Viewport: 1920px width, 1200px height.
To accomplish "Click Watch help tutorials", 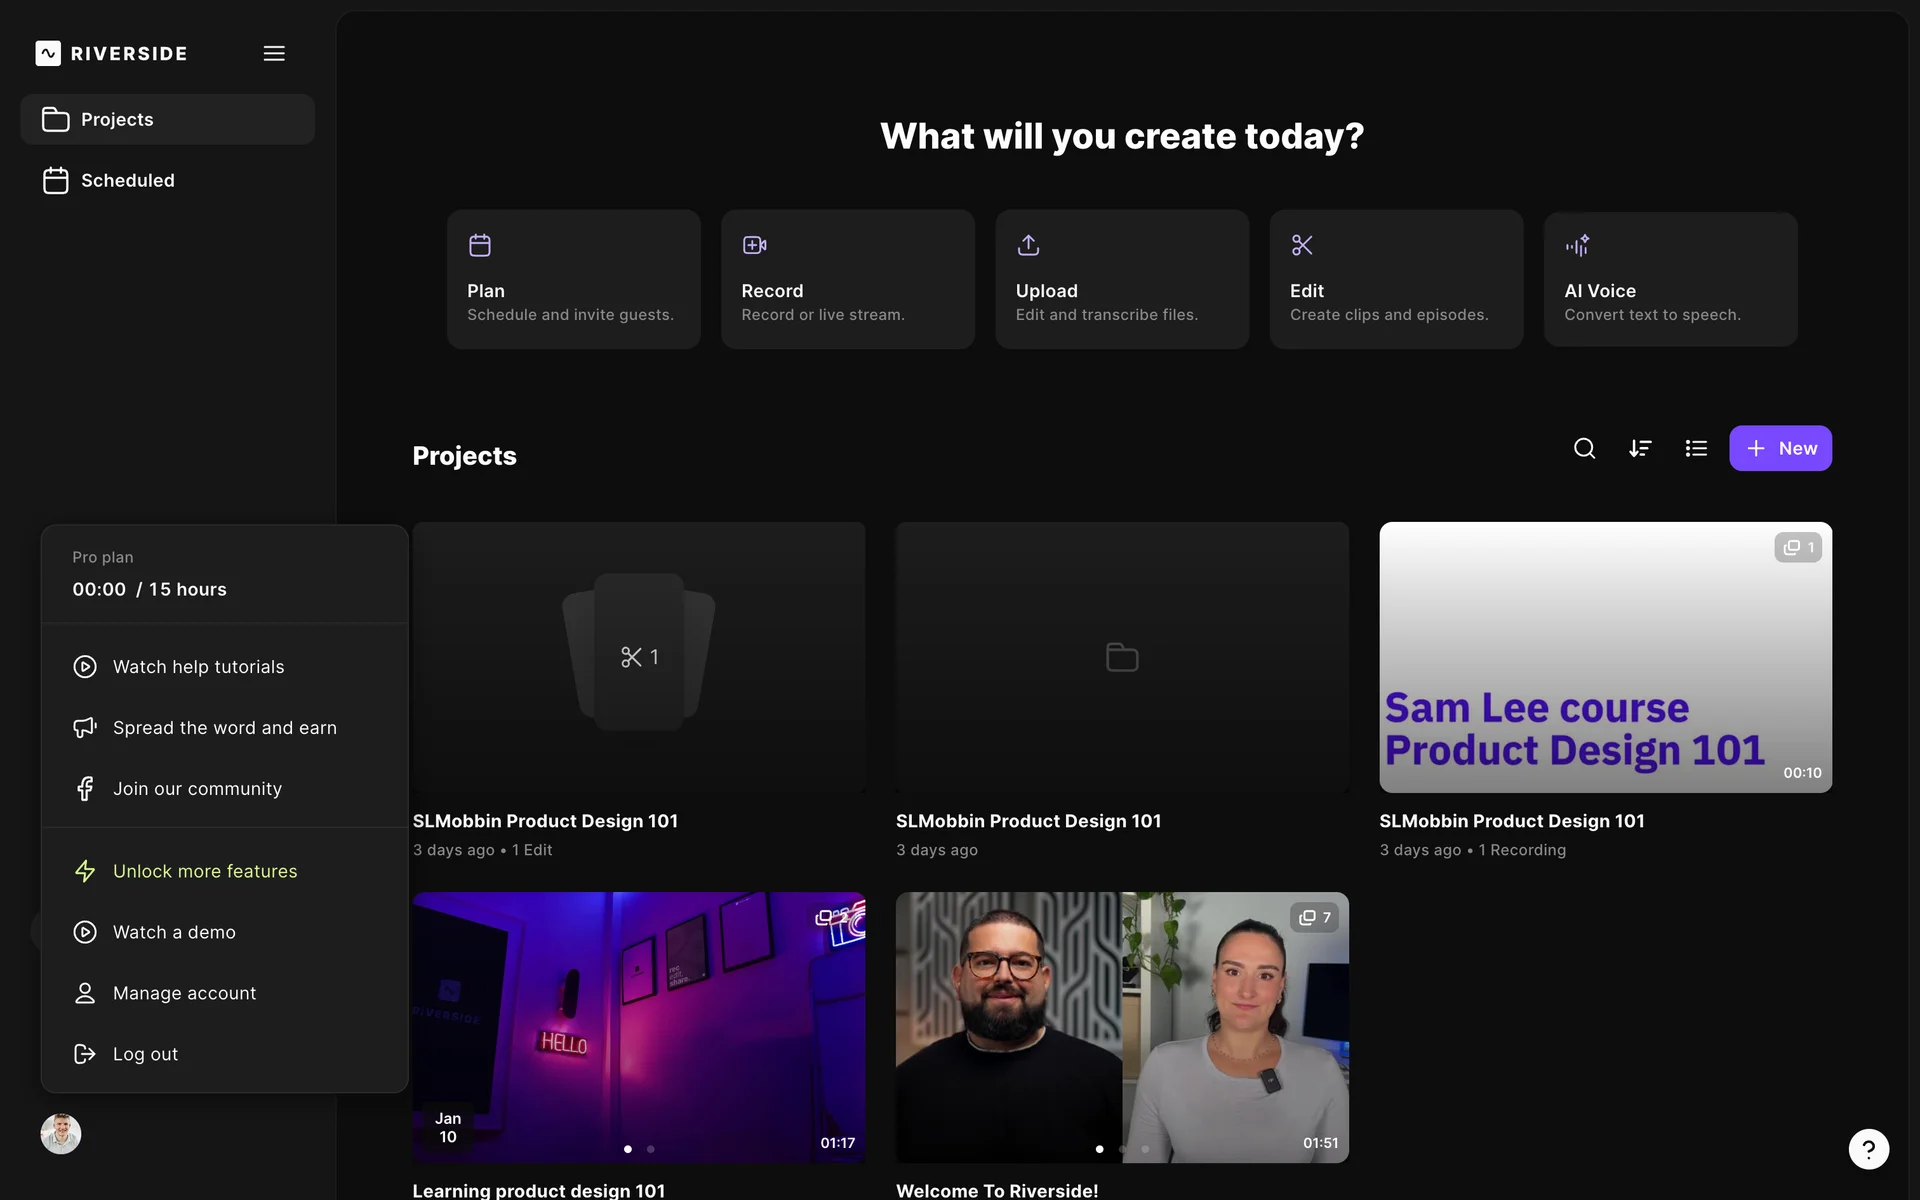I will (198, 667).
